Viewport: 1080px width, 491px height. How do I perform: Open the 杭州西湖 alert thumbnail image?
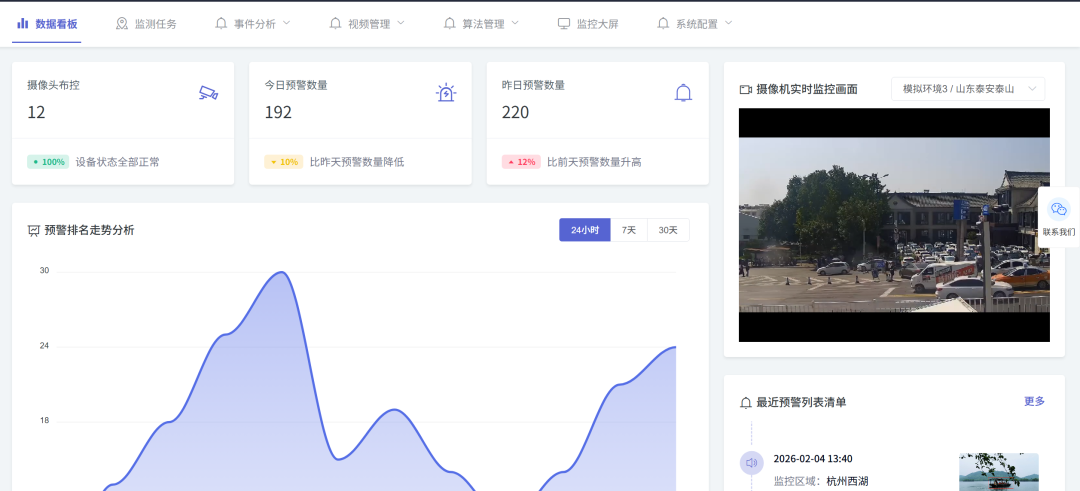[x=998, y=472]
